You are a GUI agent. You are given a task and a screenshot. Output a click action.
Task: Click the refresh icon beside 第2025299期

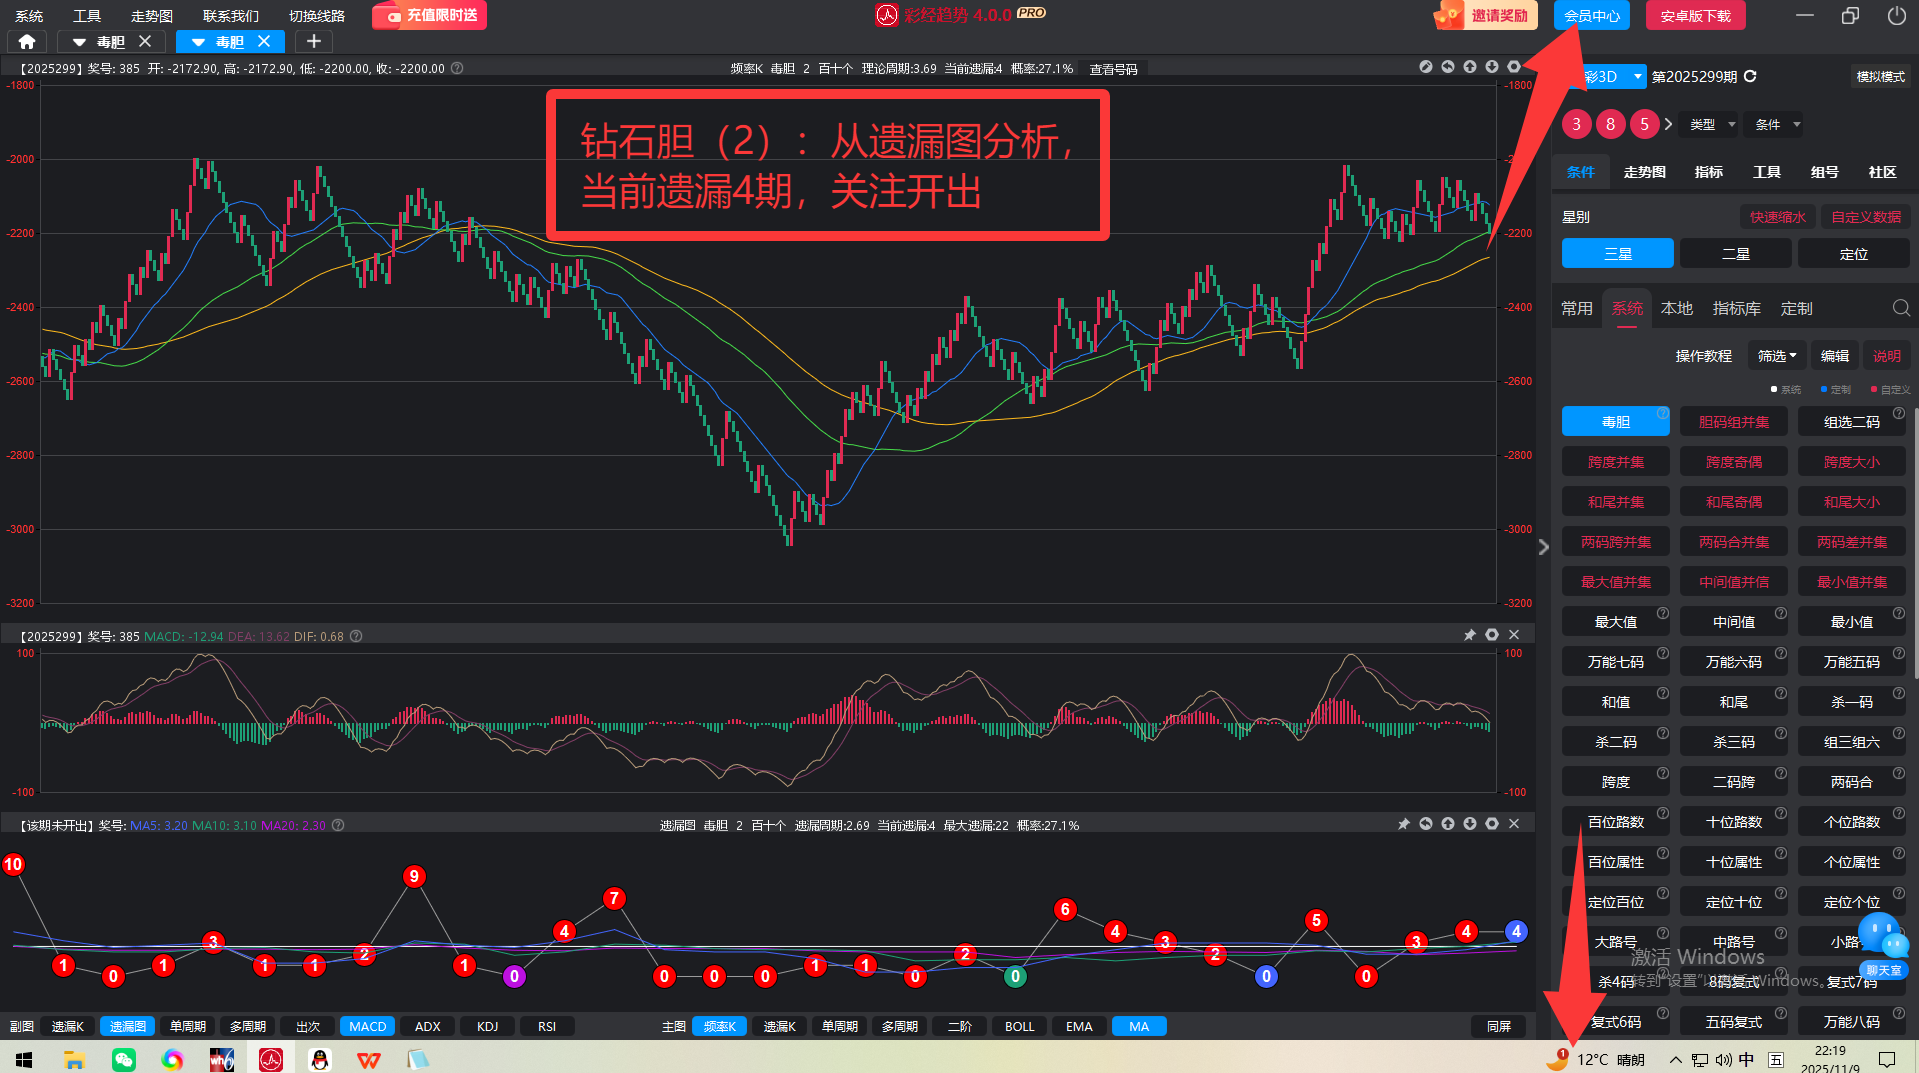1750,76
